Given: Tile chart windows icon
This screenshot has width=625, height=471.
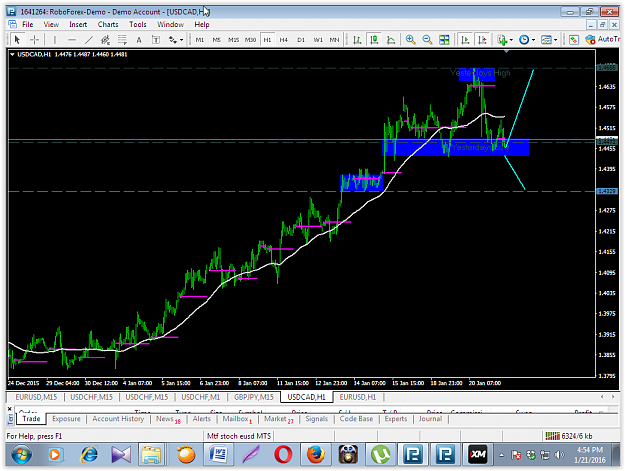Looking at the screenshot, I should tap(444, 39).
